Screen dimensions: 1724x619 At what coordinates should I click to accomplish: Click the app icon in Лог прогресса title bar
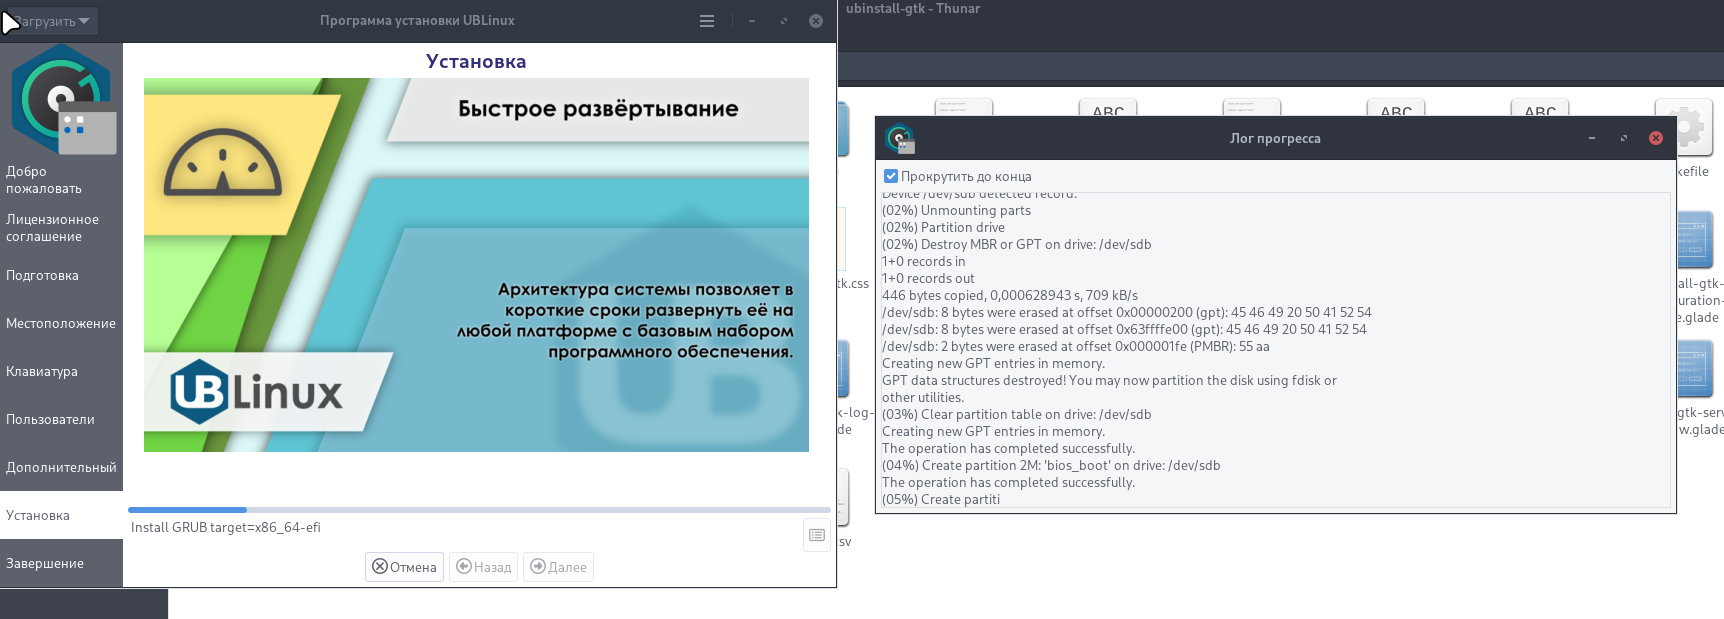(x=900, y=139)
